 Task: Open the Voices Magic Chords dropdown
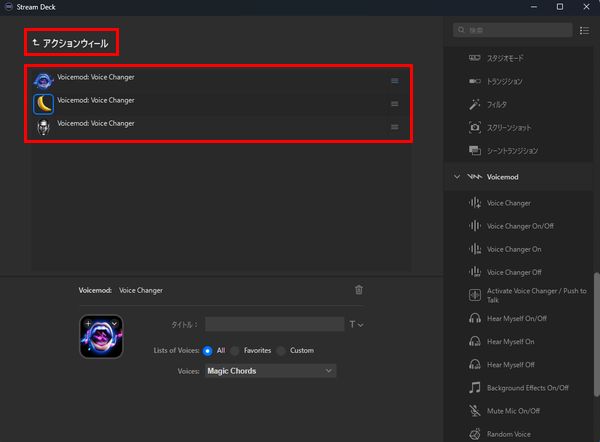point(271,371)
